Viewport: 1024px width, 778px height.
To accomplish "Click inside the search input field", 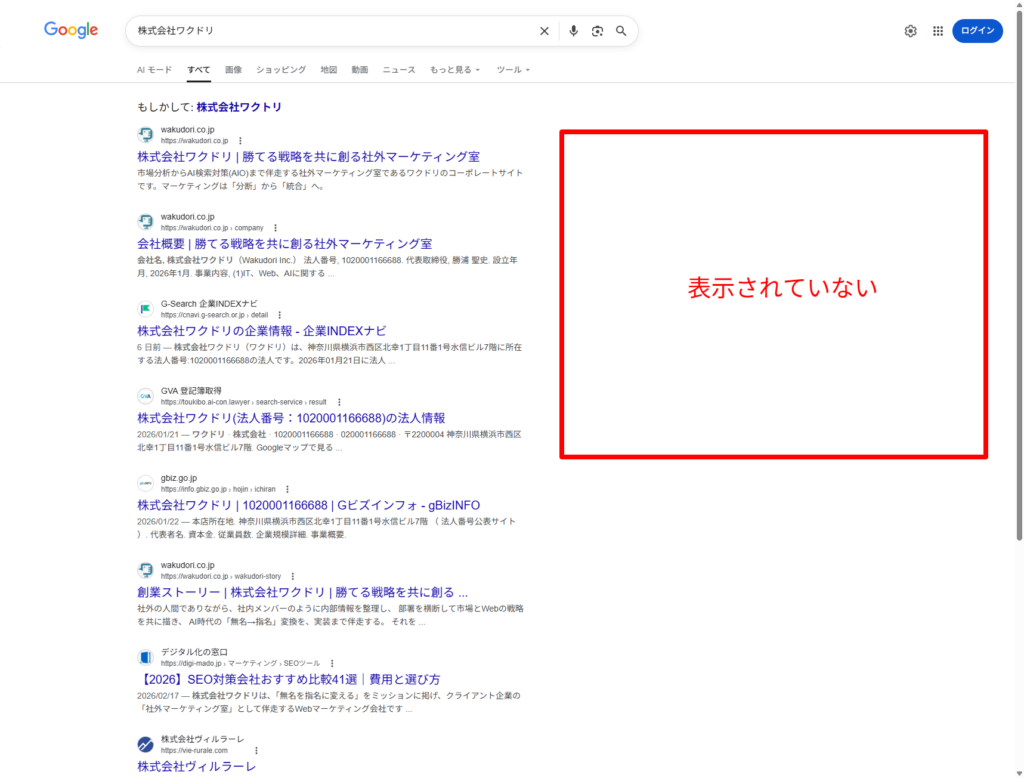I will 330,31.
